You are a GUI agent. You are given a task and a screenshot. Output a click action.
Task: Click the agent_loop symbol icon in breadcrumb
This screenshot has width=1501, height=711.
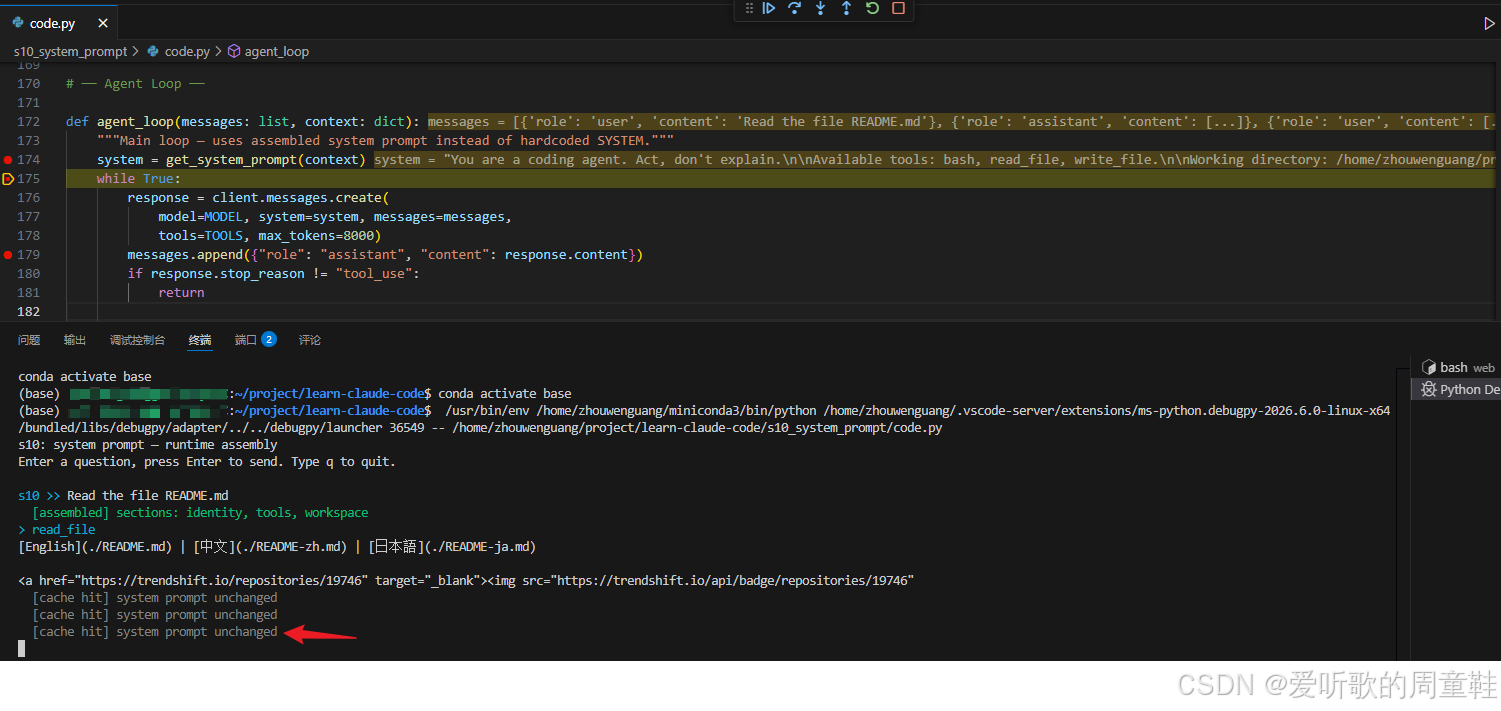(x=234, y=51)
